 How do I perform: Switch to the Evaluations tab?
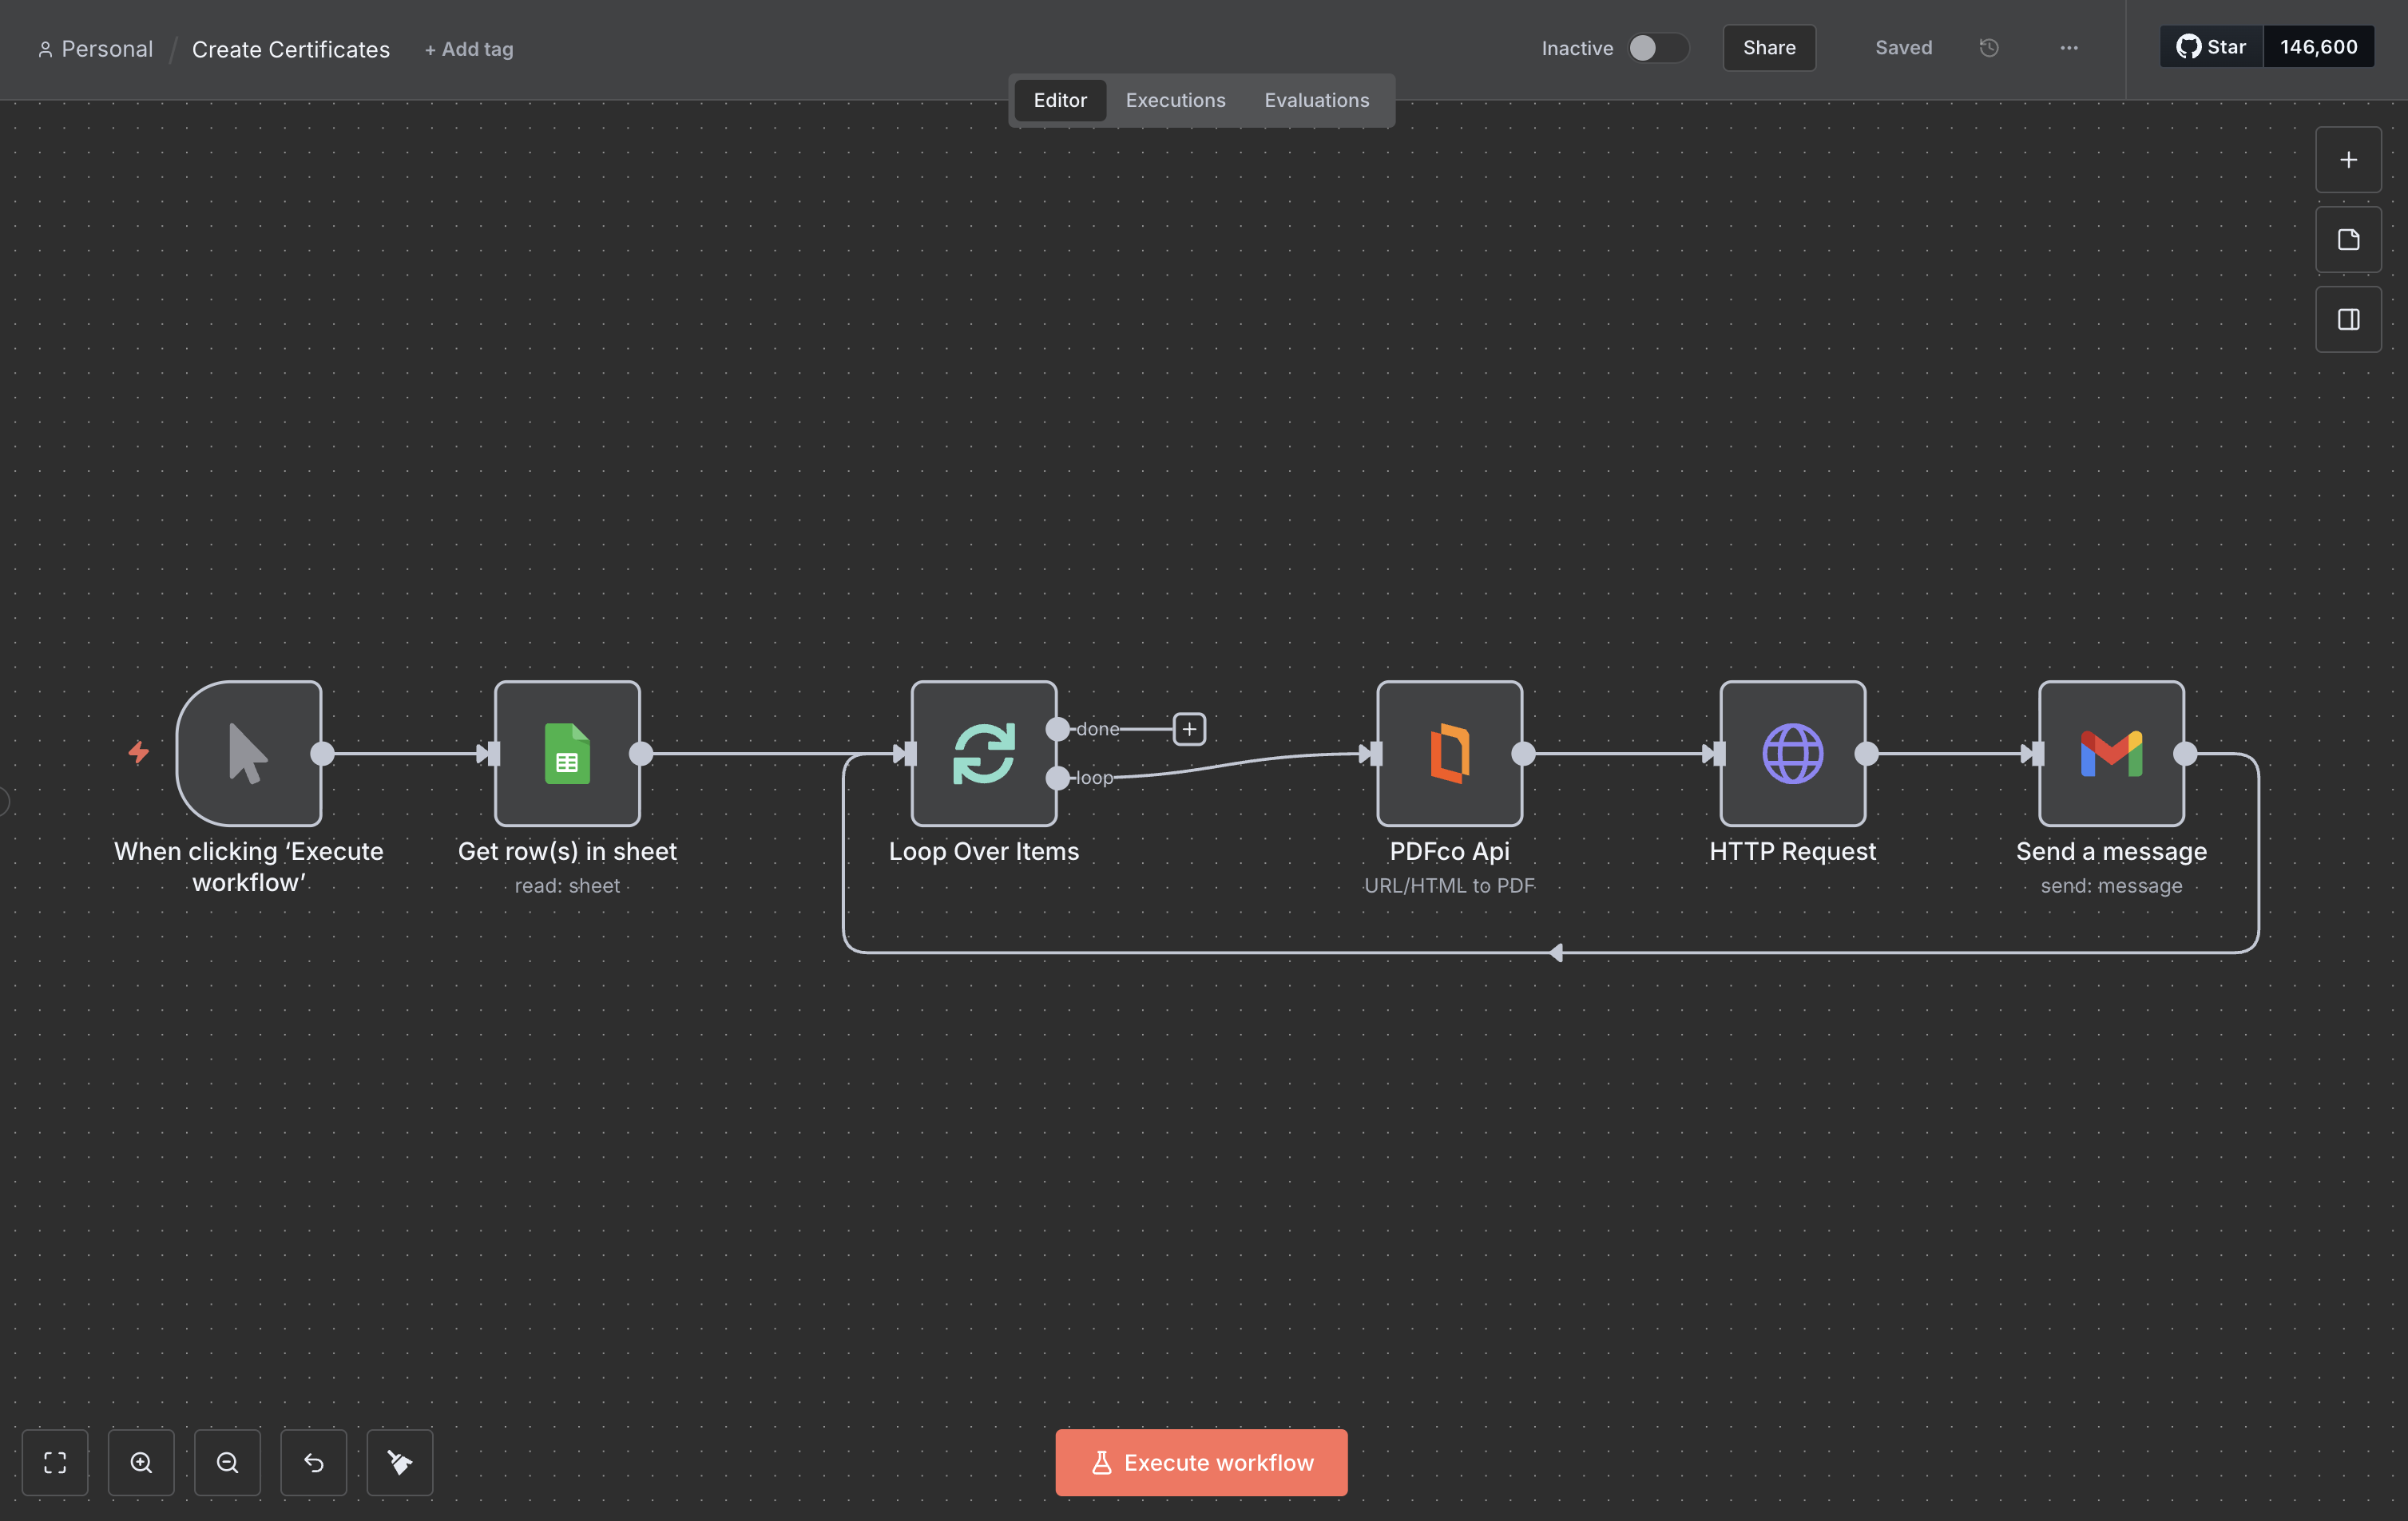tap(1316, 100)
